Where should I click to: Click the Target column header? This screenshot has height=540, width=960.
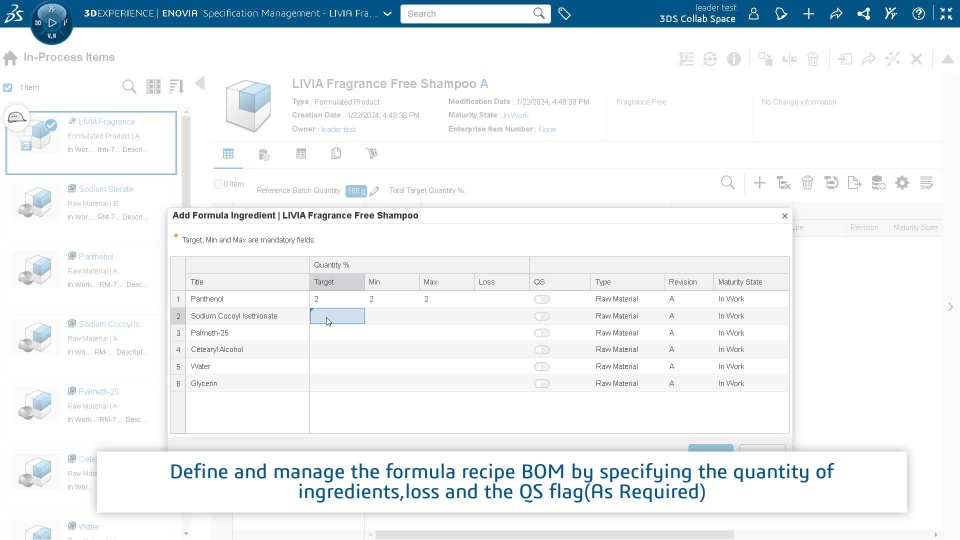337,282
